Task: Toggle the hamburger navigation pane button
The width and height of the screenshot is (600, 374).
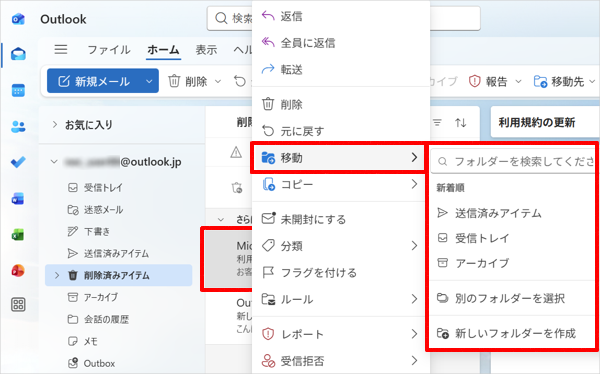Action: pyautogui.click(x=61, y=49)
